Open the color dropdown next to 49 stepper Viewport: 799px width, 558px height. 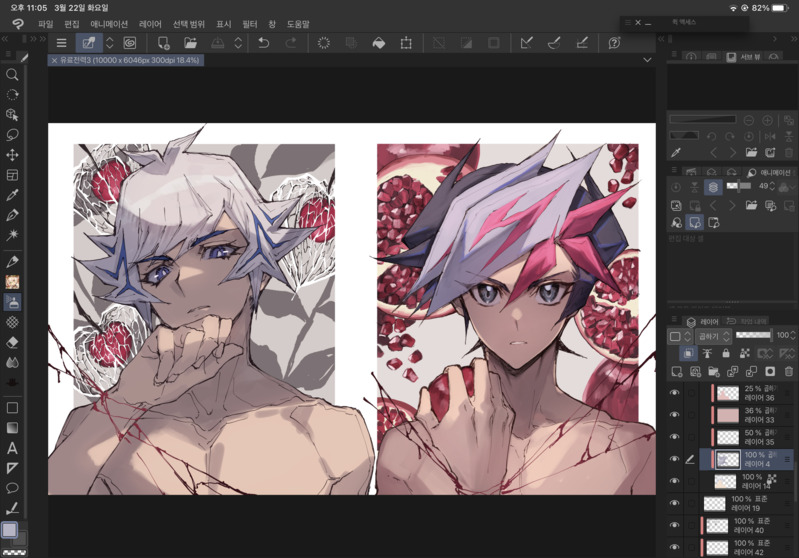(x=786, y=187)
